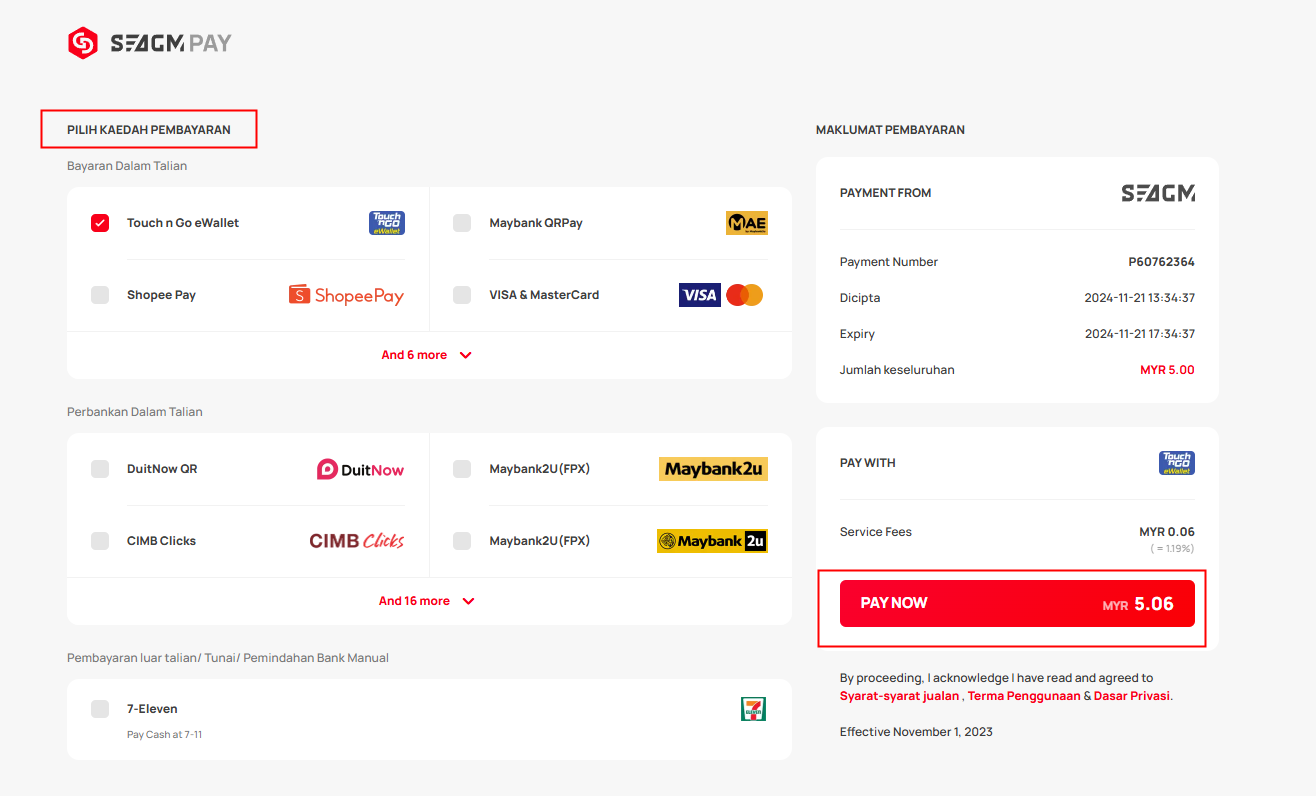The height and width of the screenshot is (796, 1316).
Task: Click the service fee MYR 0.06
Action: [1167, 532]
